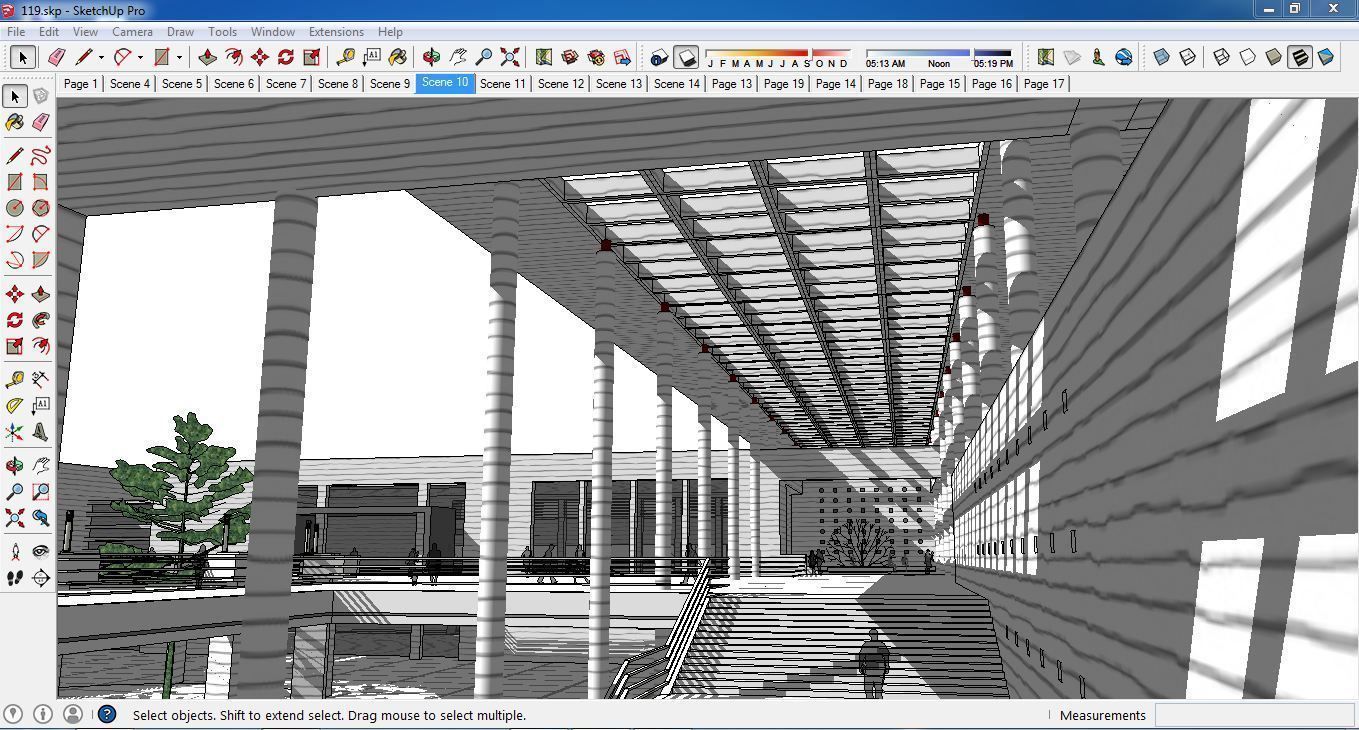Image resolution: width=1359 pixels, height=730 pixels.
Task: Select the Position Camera tool
Action: (14, 552)
